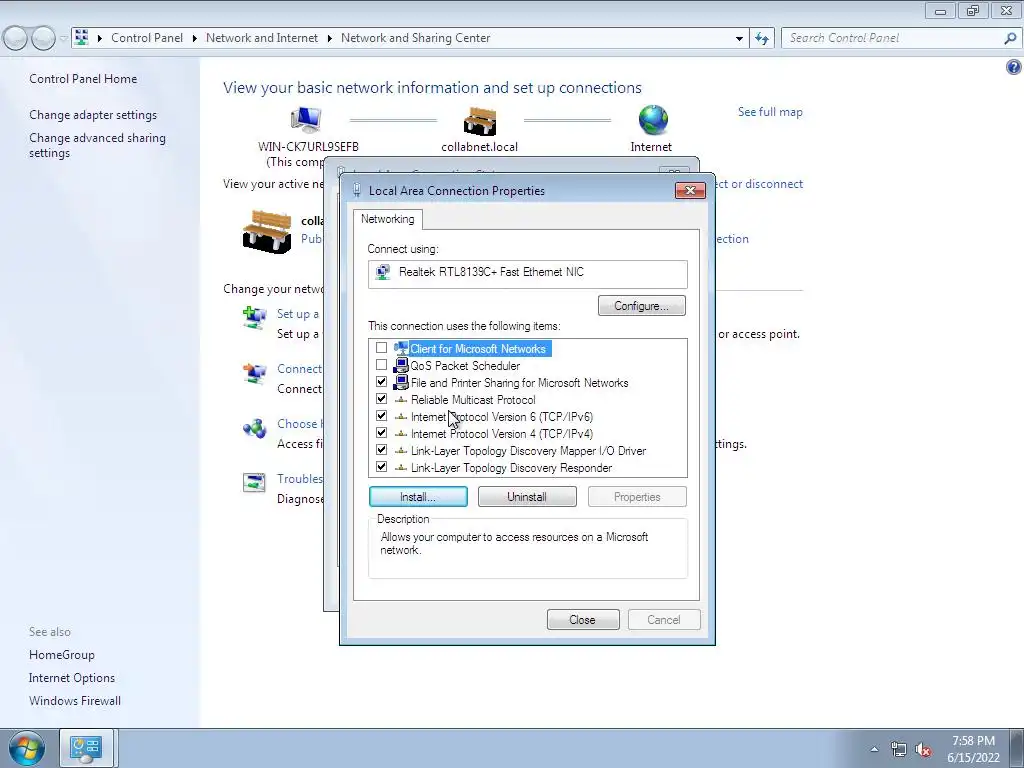Screen dimensions: 1024x768
Task: Click Network and Sharing Center breadcrumb
Action: click(x=415, y=38)
